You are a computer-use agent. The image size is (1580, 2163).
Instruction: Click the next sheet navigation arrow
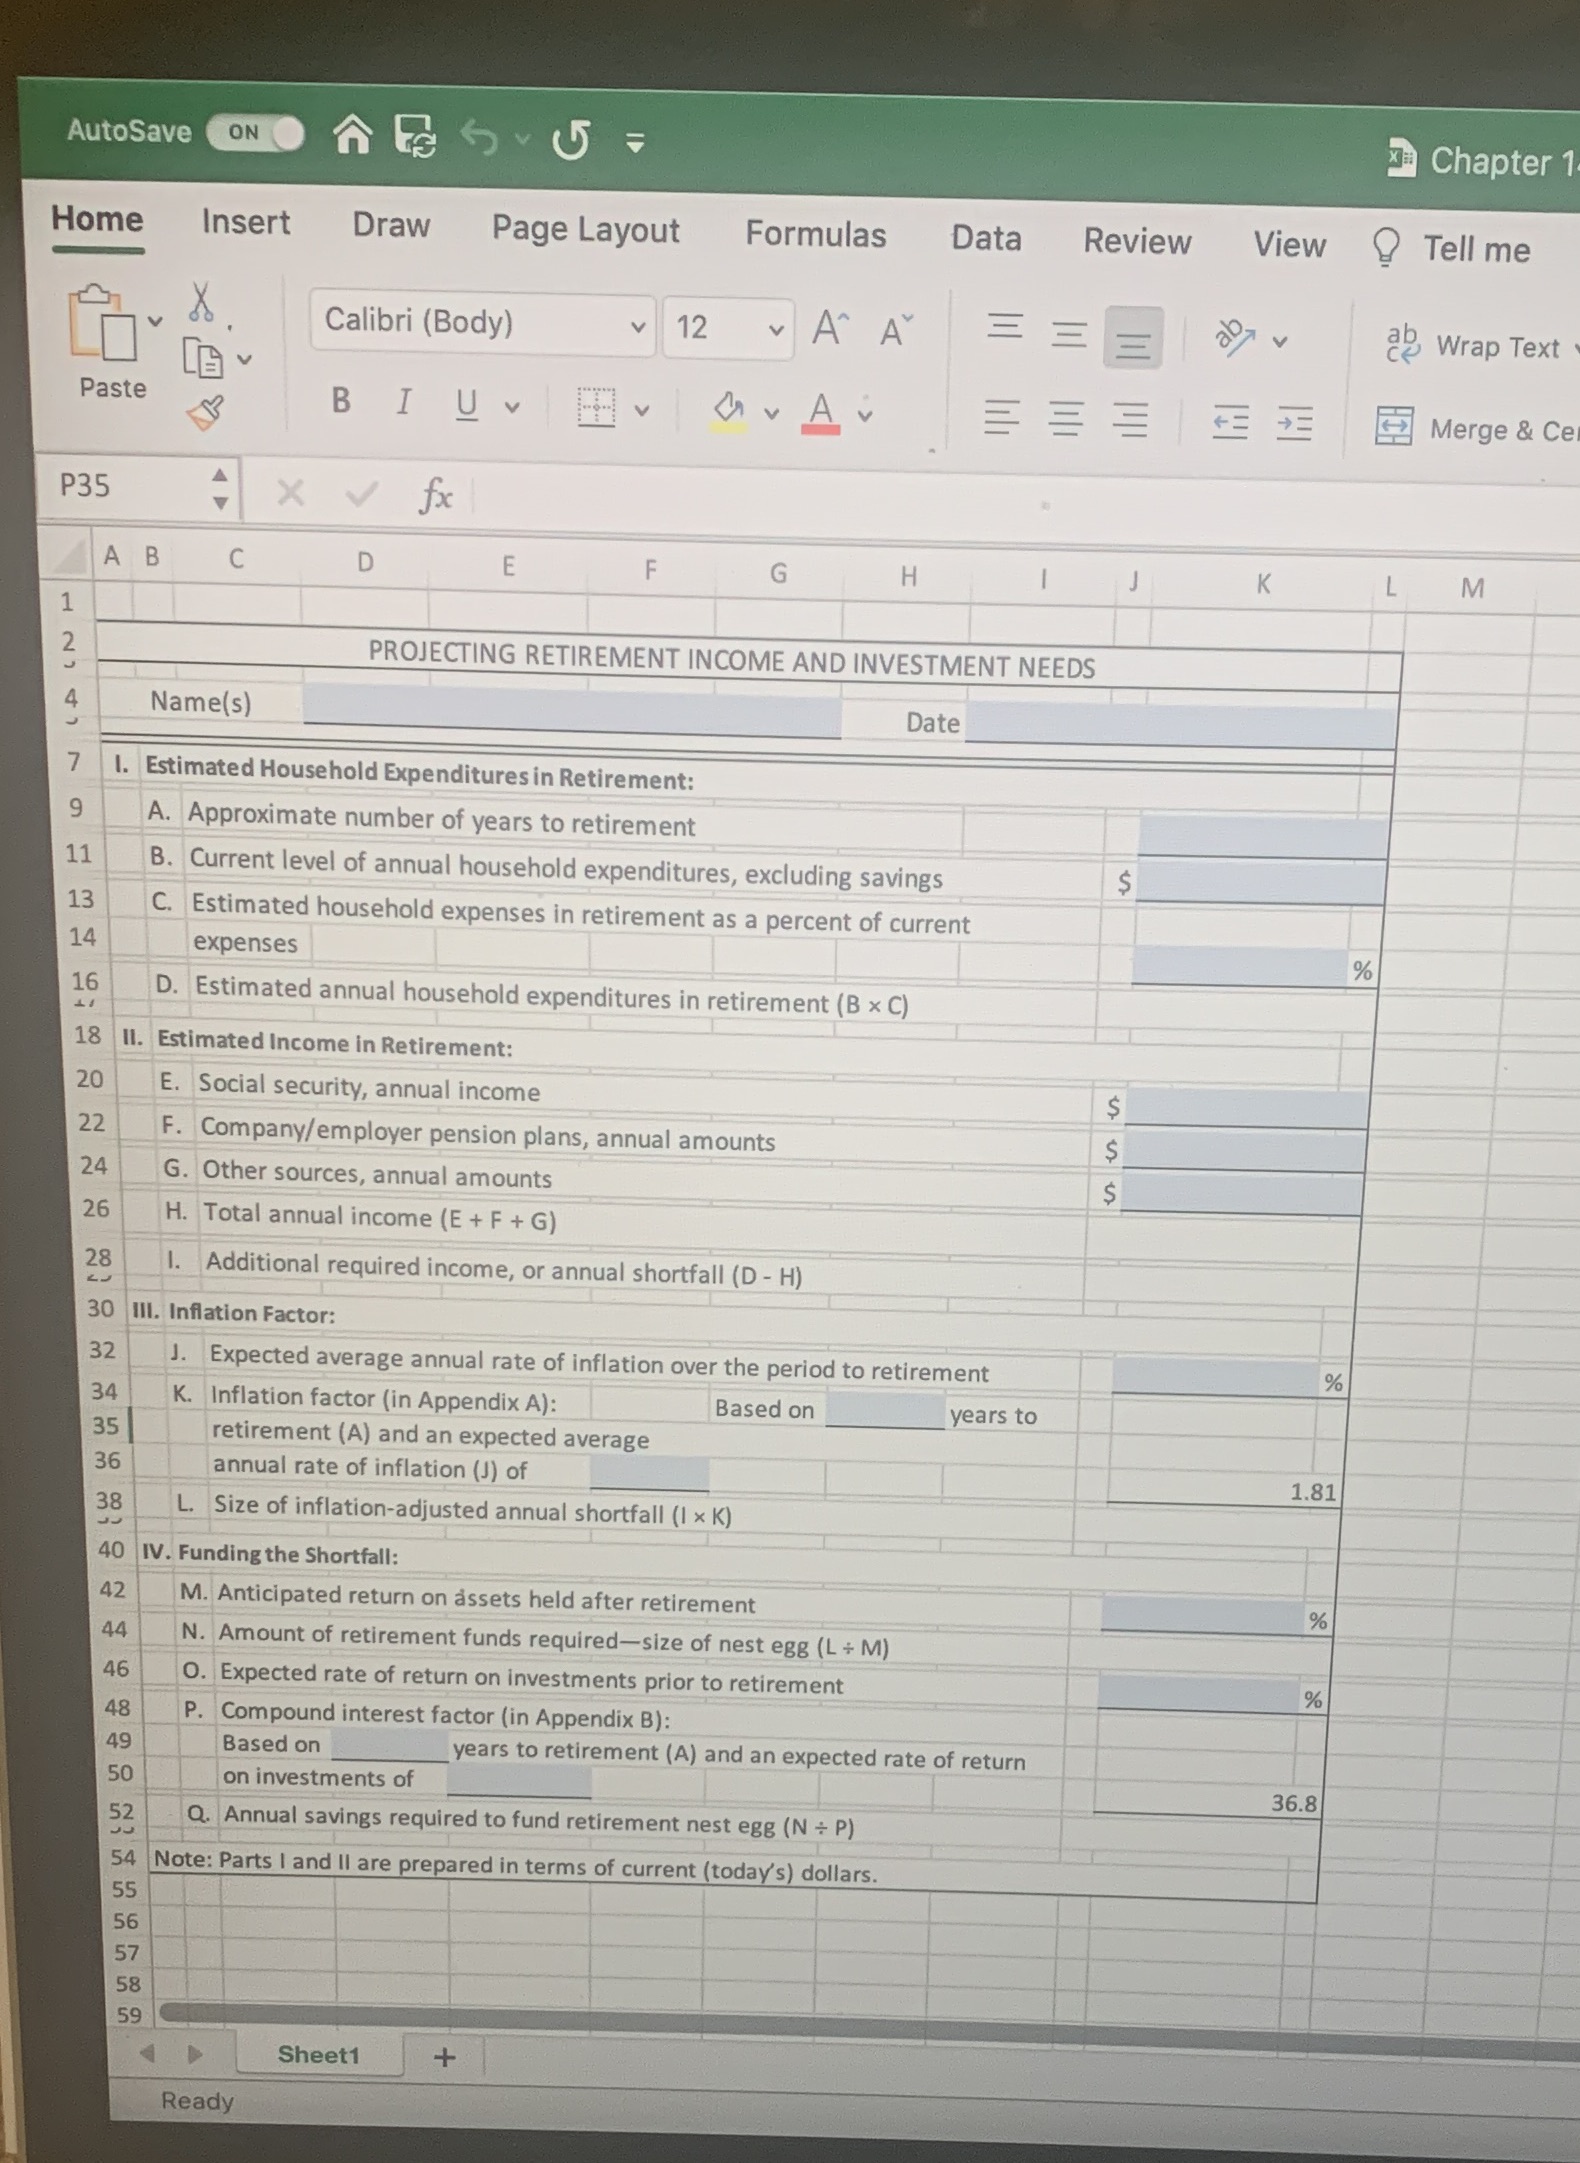(x=194, y=2055)
